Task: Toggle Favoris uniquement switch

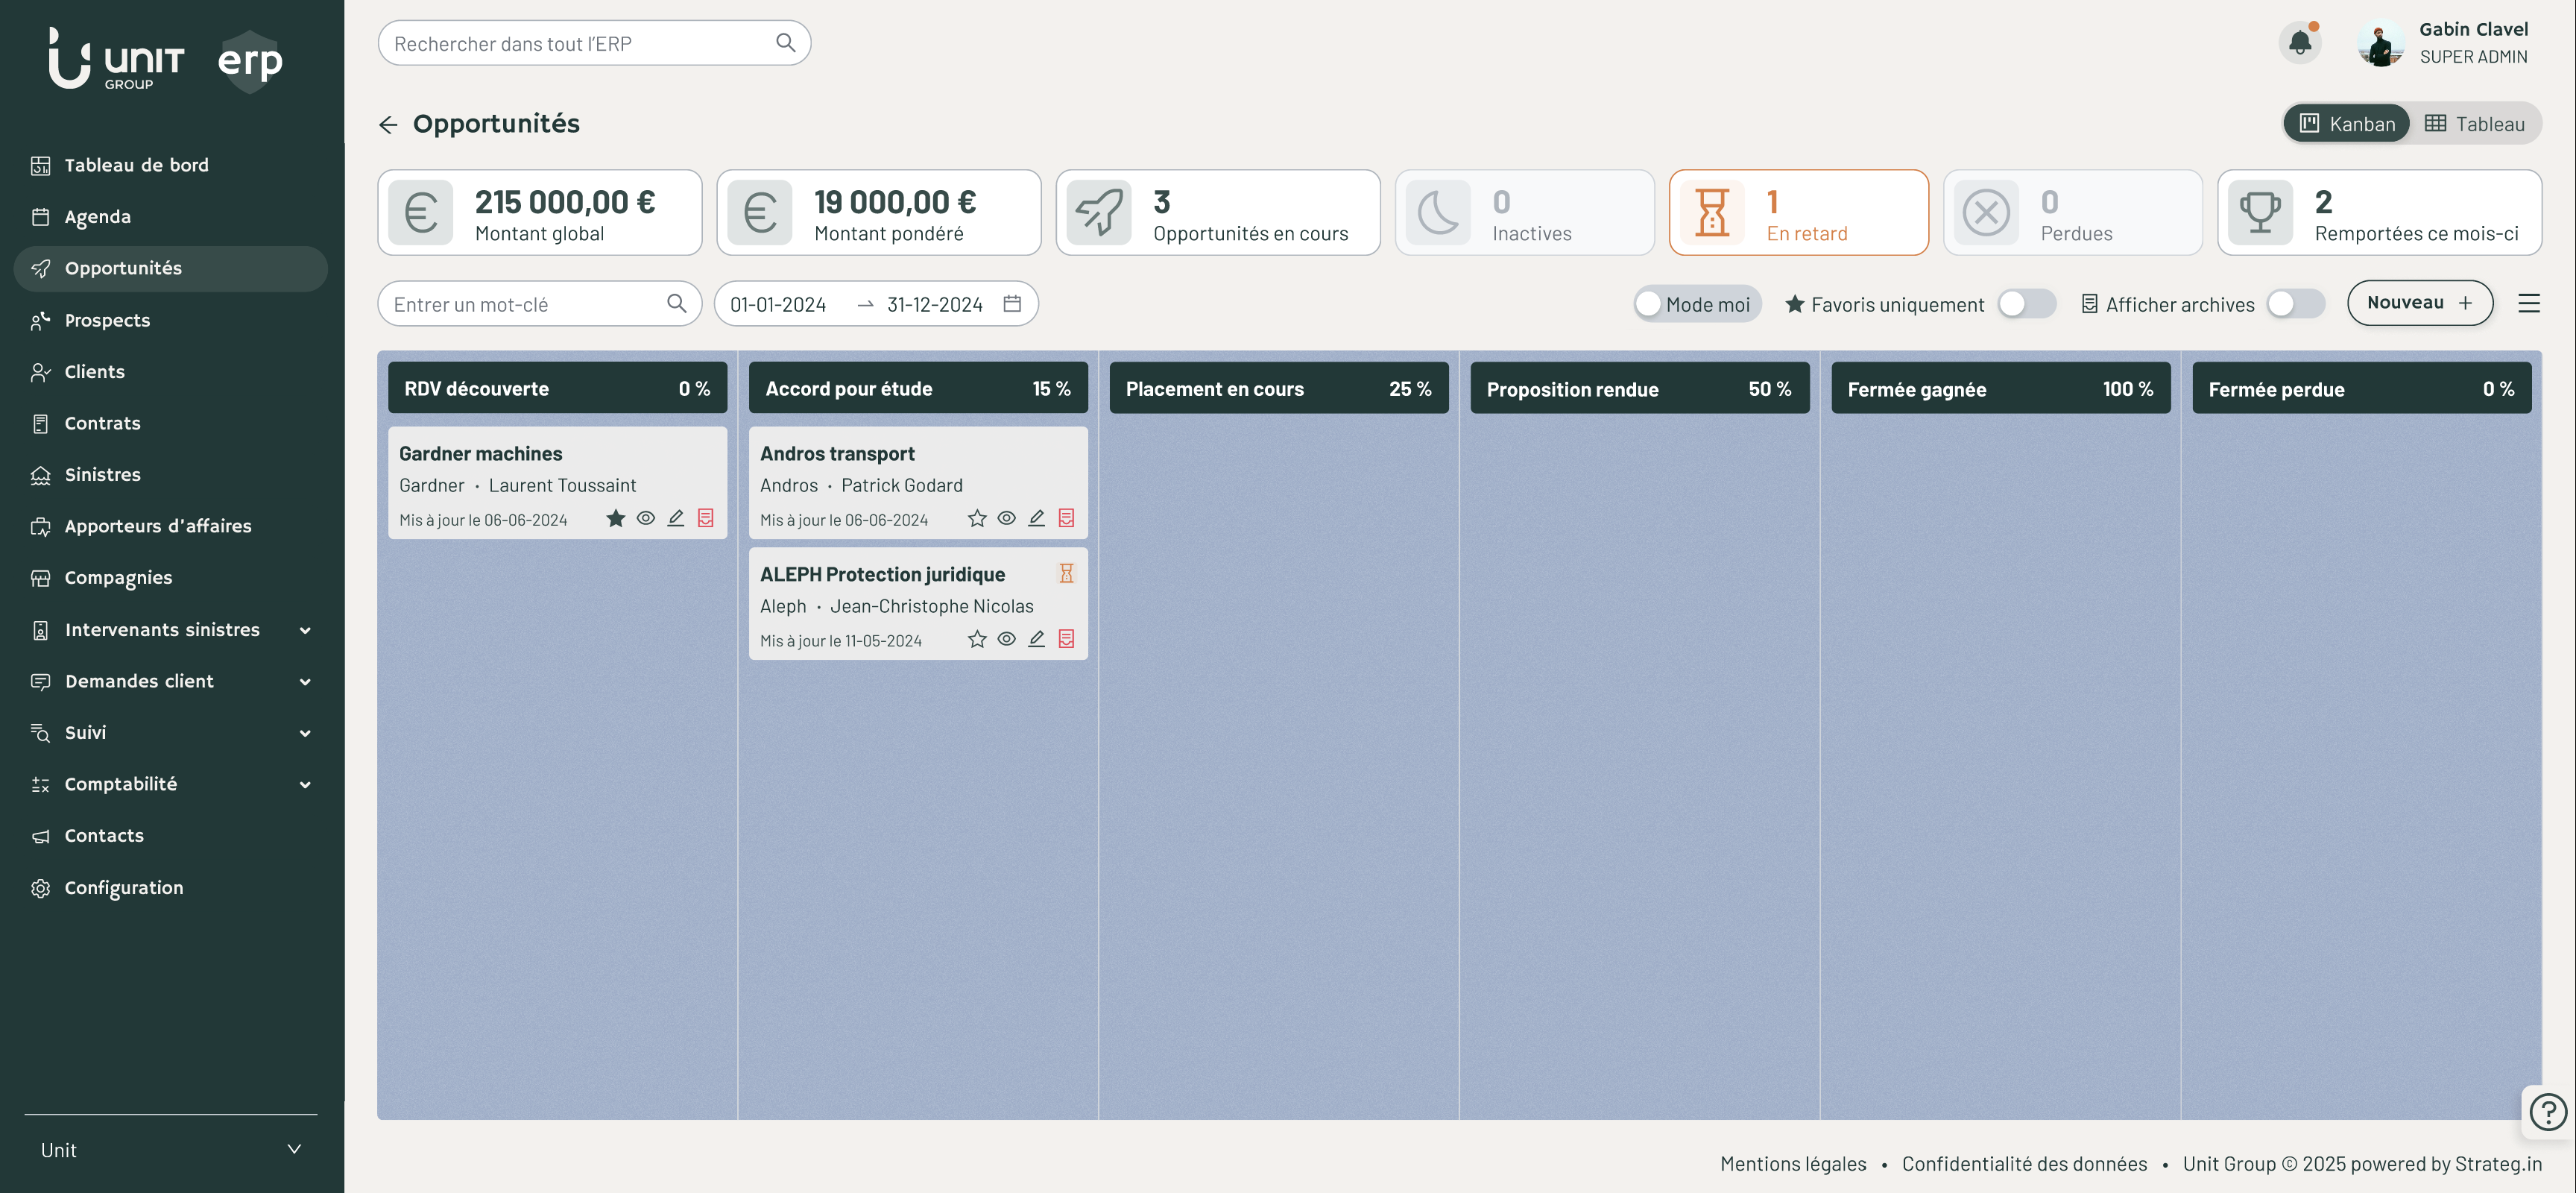Action: click(x=2026, y=304)
